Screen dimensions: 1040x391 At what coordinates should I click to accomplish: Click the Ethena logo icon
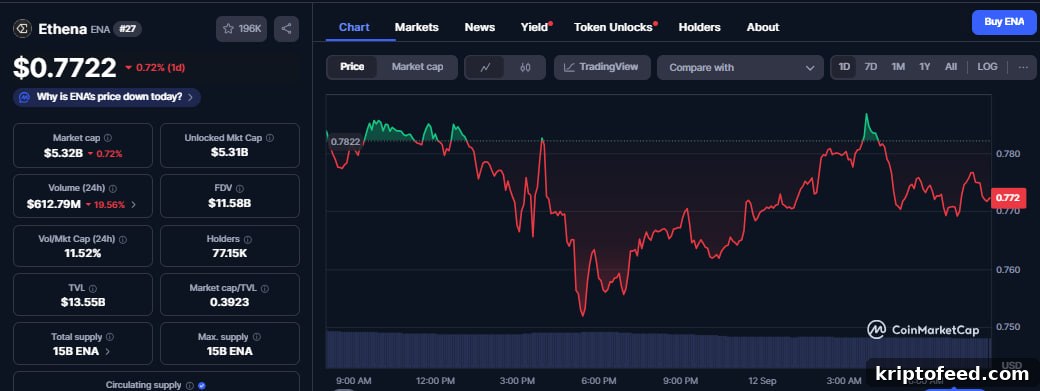click(x=22, y=28)
